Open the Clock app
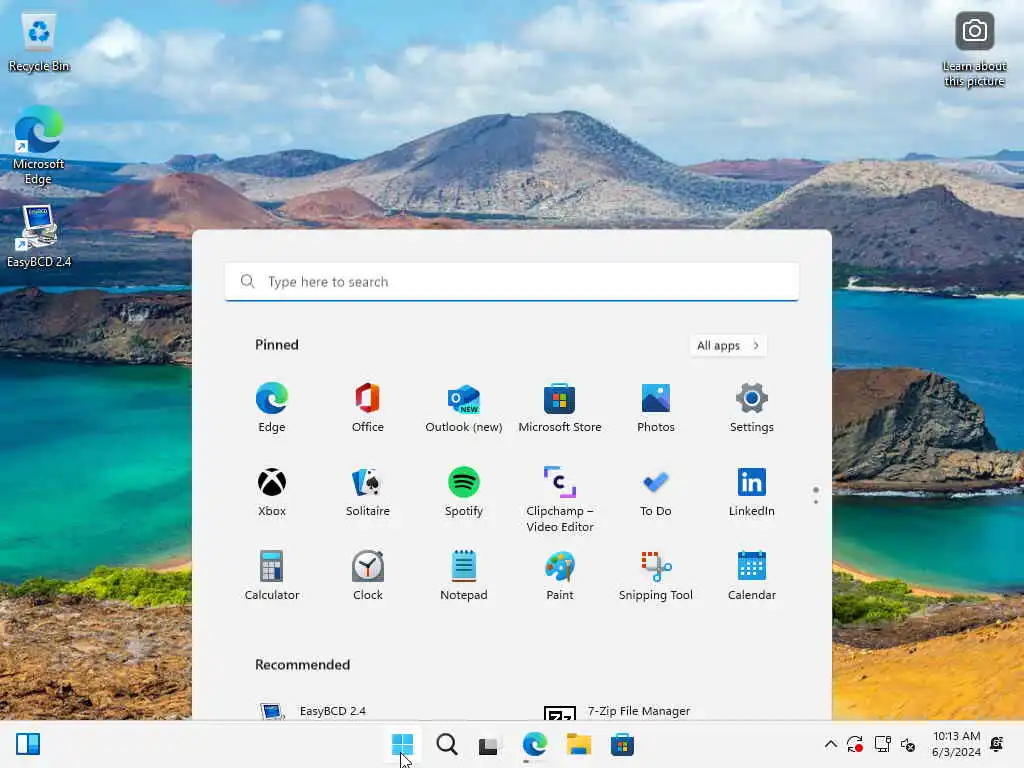This screenshot has height=768, width=1024. tap(368, 576)
